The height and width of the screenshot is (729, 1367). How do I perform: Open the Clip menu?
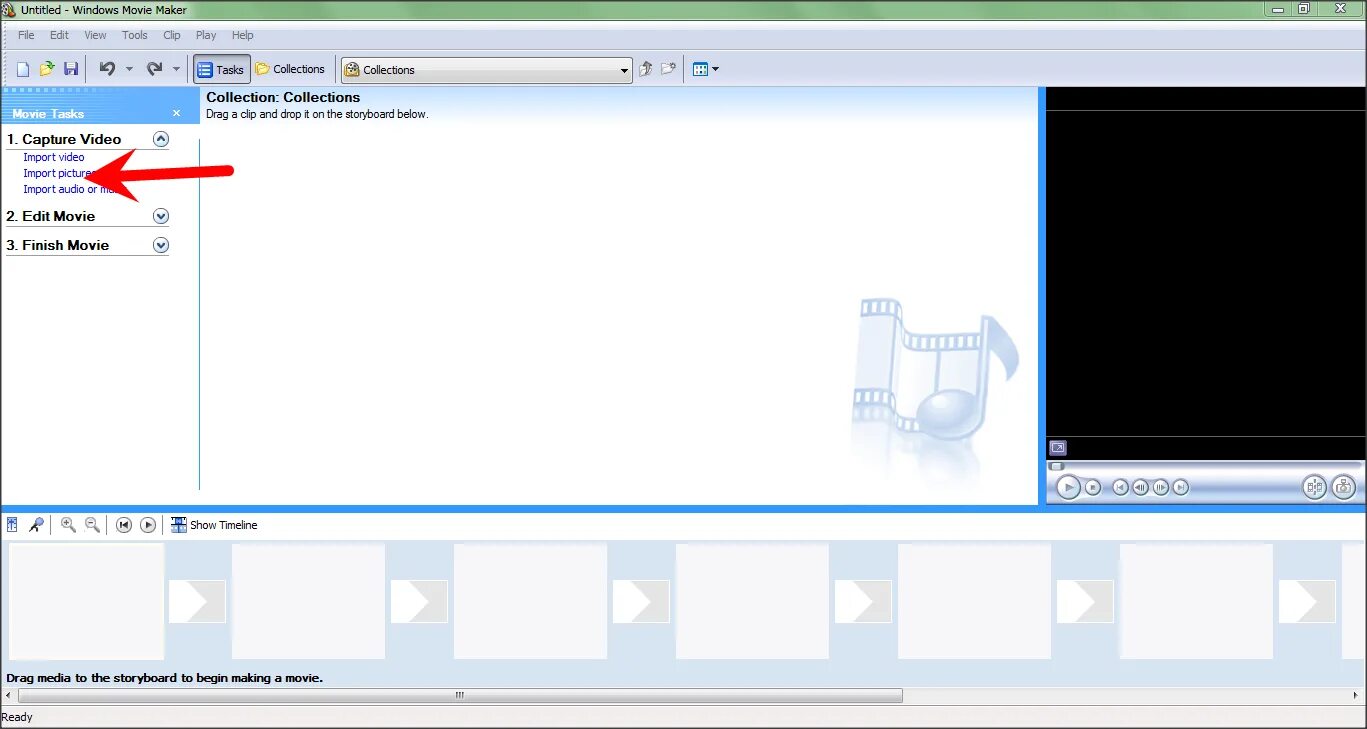171,34
